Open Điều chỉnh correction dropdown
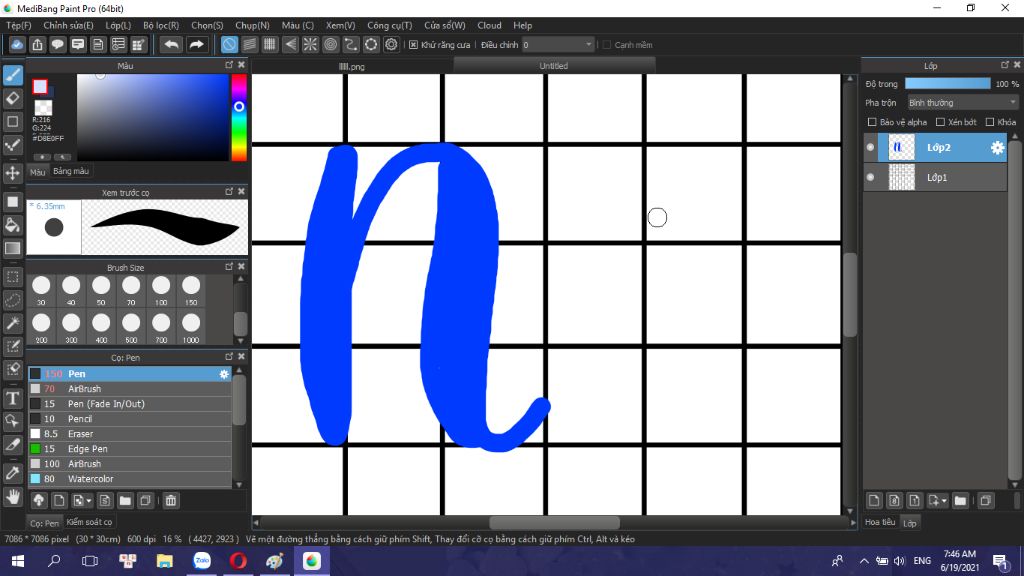 [558, 45]
